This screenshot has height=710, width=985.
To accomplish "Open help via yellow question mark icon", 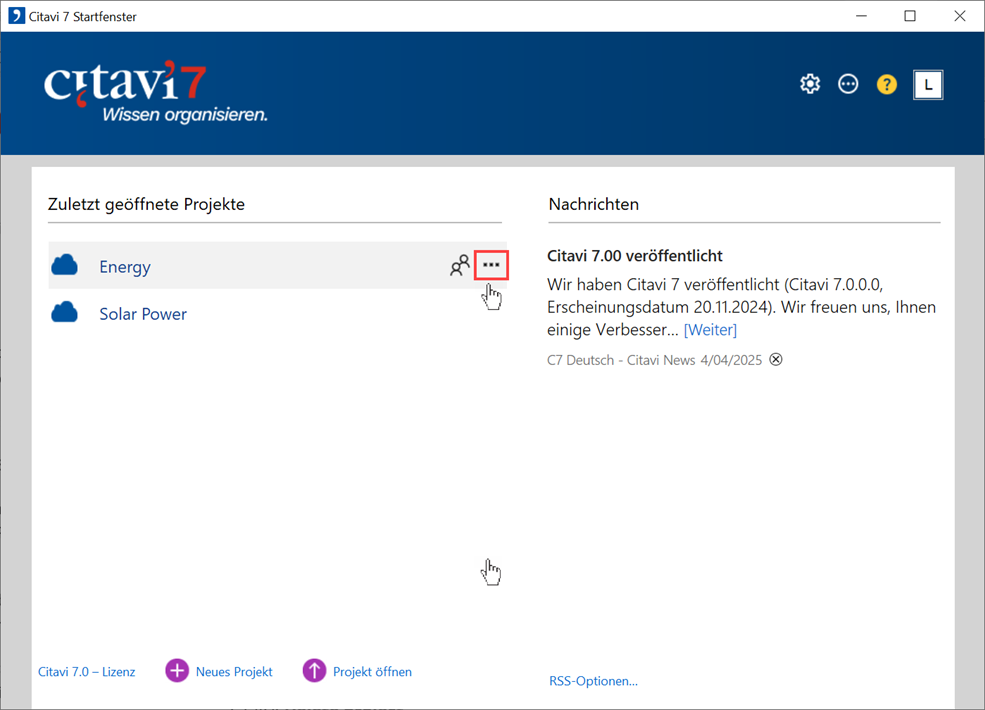I will (x=886, y=84).
